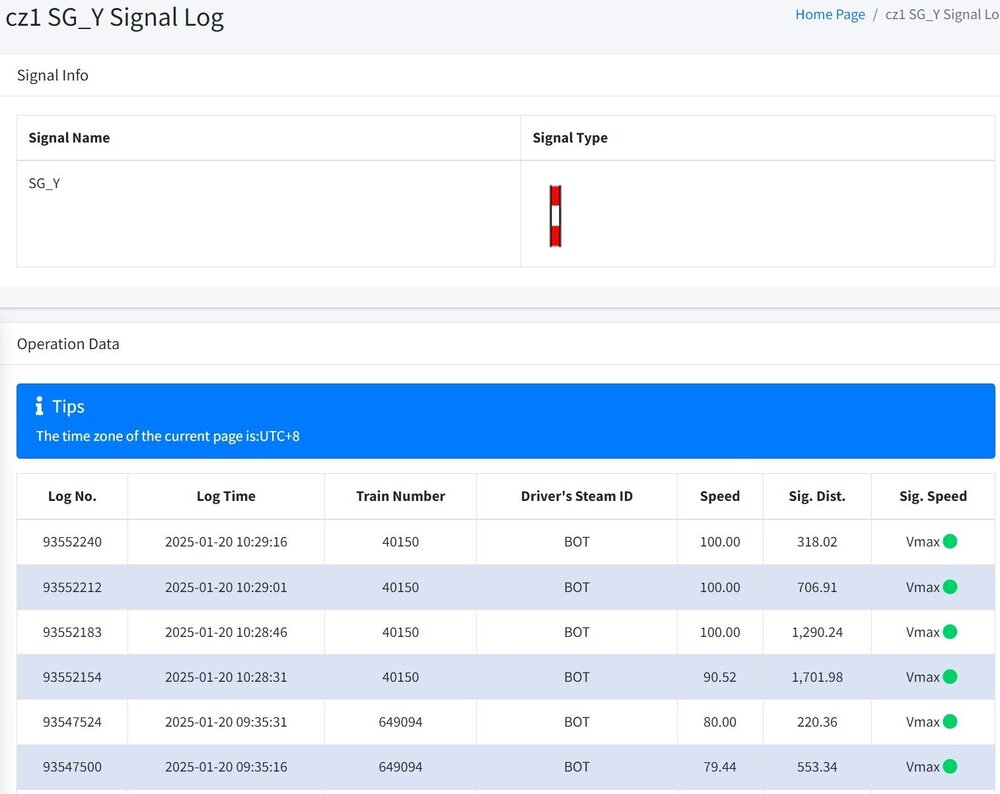Image resolution: width=1000 pixels, height=794 pixels.
Task: Open the Home Page breadcrumb link
Action: (830, 15)
